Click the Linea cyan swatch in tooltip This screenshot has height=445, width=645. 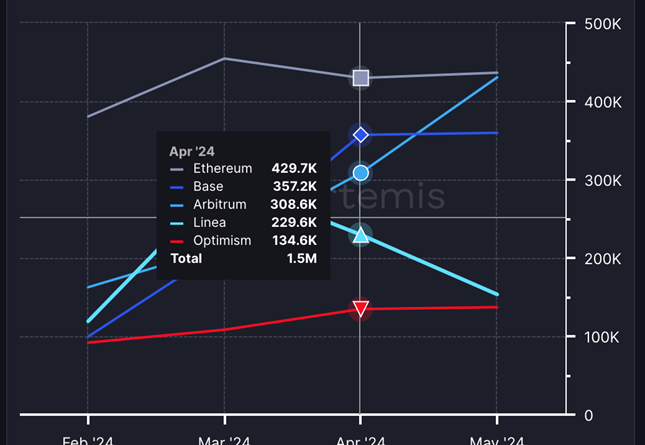(x=177, y=223)
